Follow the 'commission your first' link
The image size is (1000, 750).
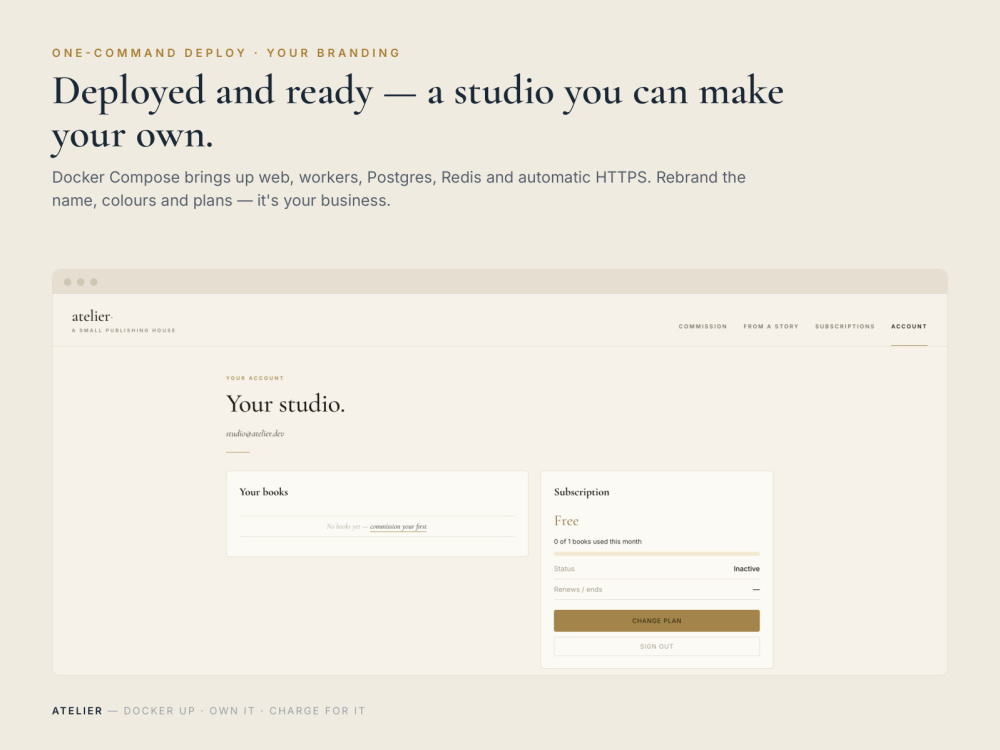pyautogui.click(x=398, y=527)
